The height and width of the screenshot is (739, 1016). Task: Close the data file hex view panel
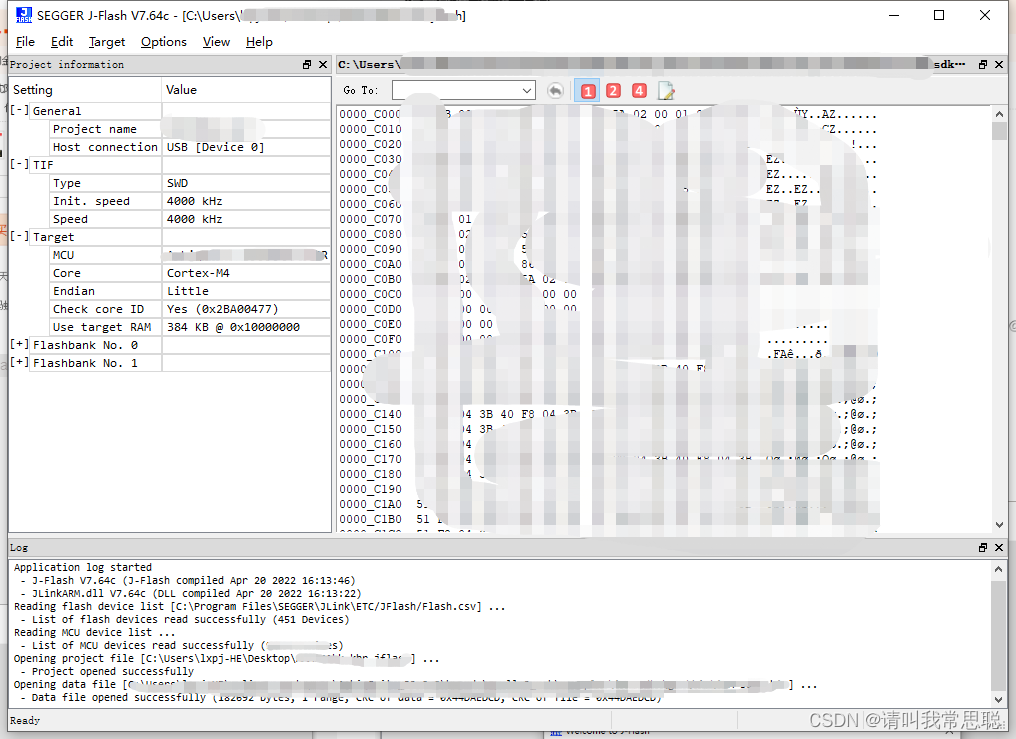coord(999,64)
